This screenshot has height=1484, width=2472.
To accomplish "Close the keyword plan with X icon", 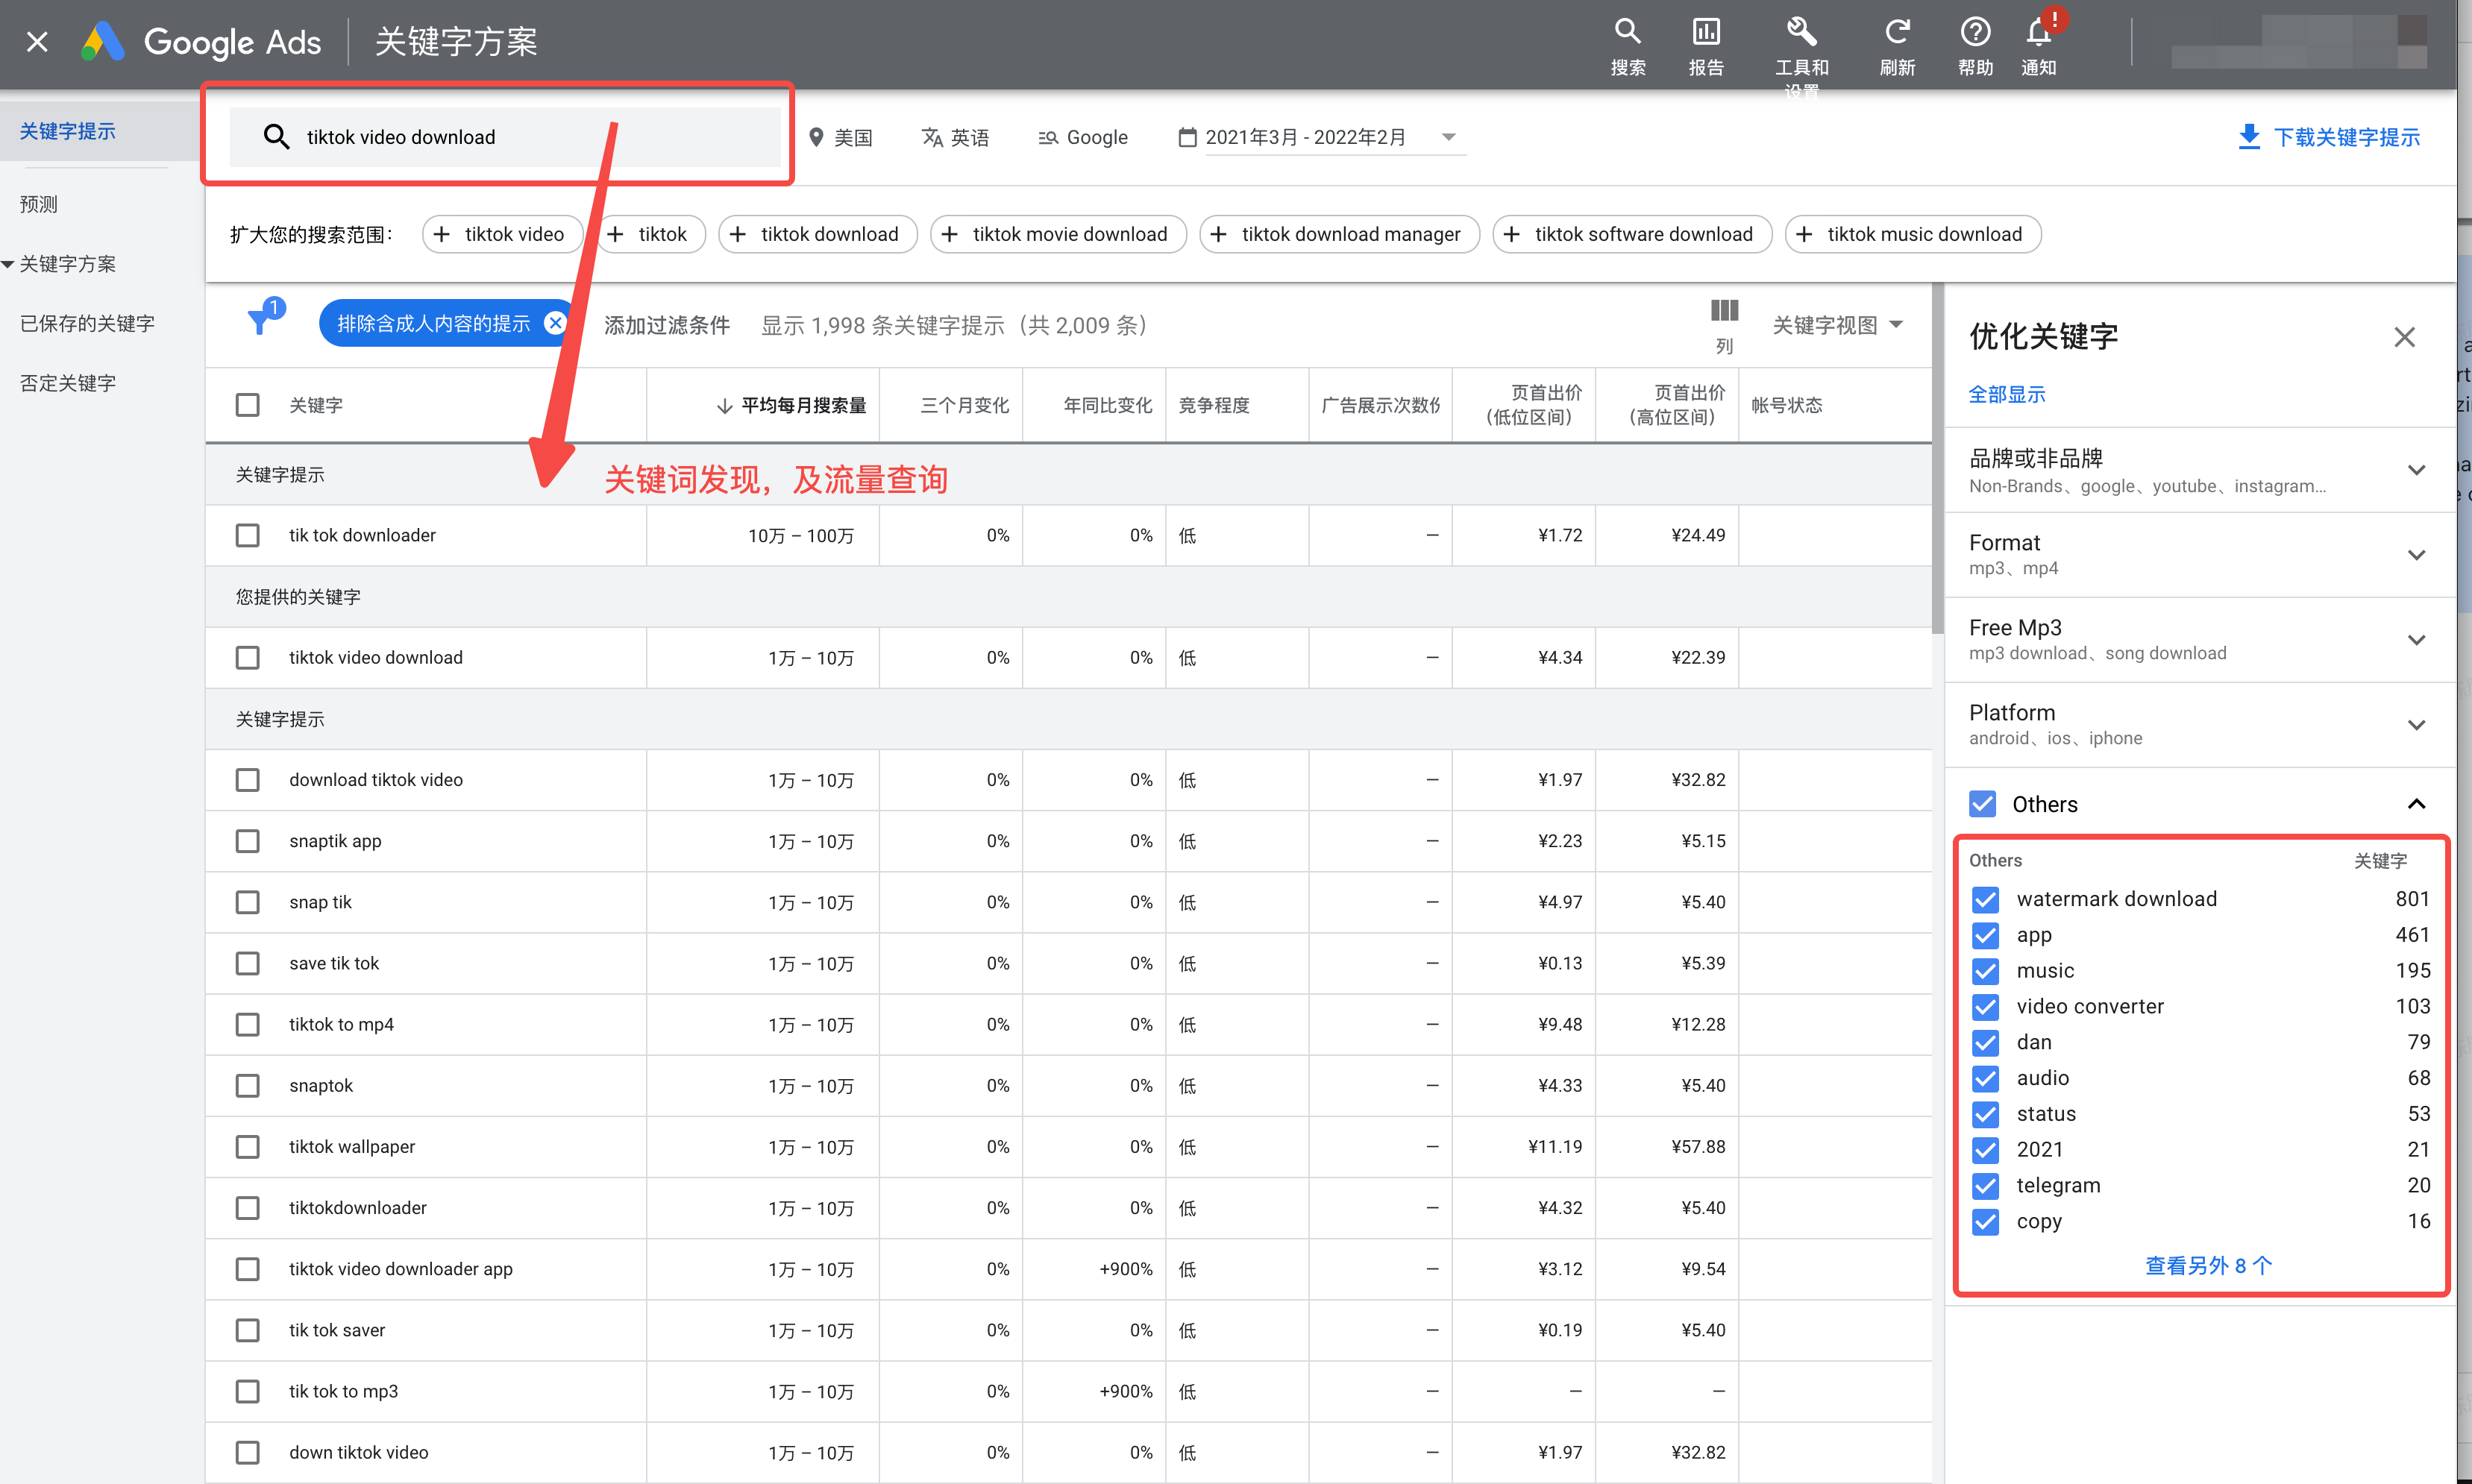I will (37, 41).
